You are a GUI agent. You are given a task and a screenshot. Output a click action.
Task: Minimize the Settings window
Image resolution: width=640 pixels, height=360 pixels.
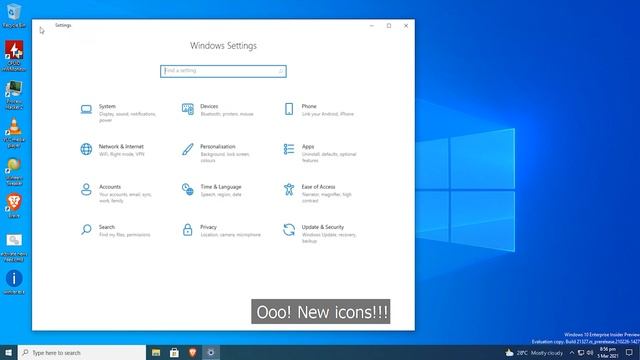(372, 26)
